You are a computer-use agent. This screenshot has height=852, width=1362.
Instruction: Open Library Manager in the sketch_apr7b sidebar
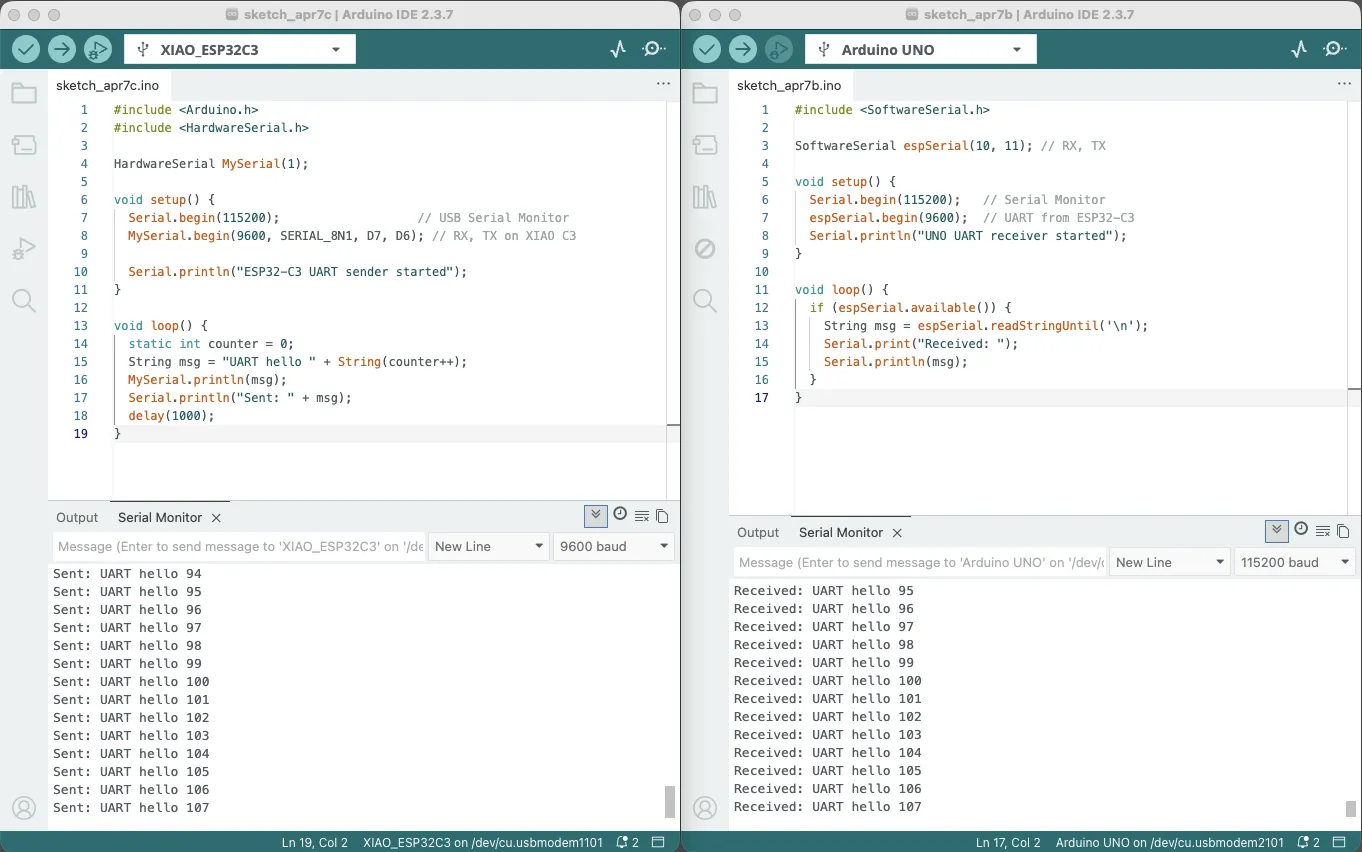pos(705,197)
